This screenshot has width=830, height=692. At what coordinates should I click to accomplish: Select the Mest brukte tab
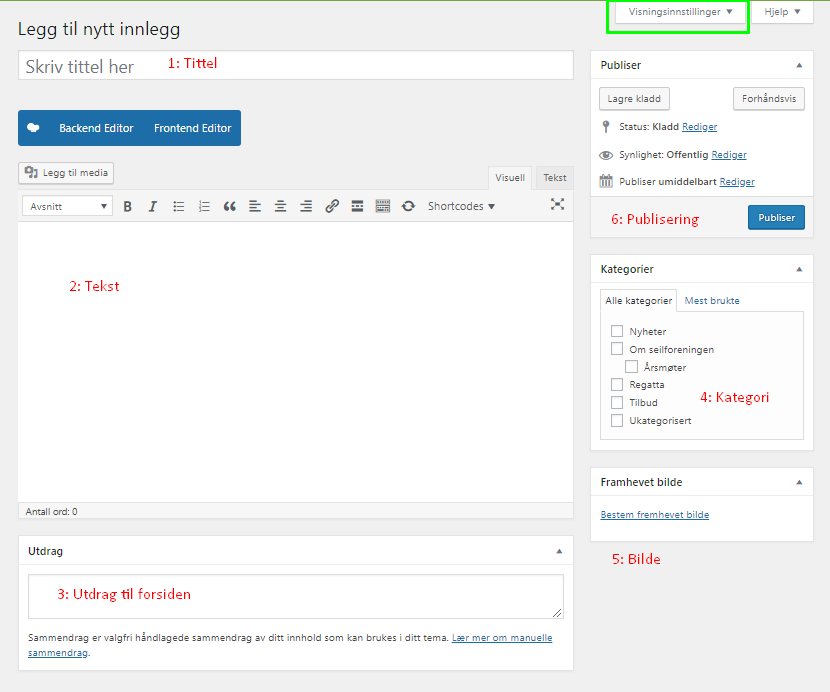712,301
